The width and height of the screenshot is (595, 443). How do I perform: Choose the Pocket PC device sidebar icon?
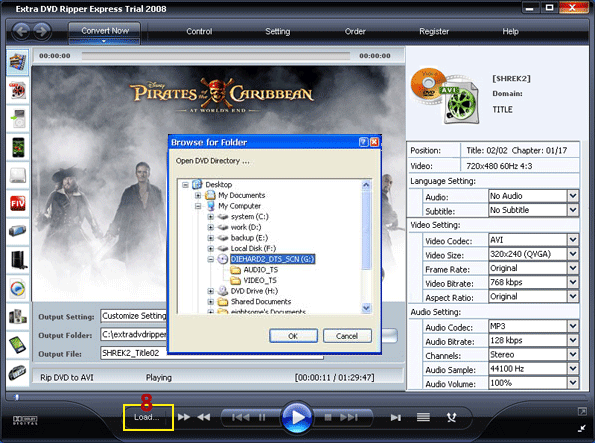click(x=17, y=345)
